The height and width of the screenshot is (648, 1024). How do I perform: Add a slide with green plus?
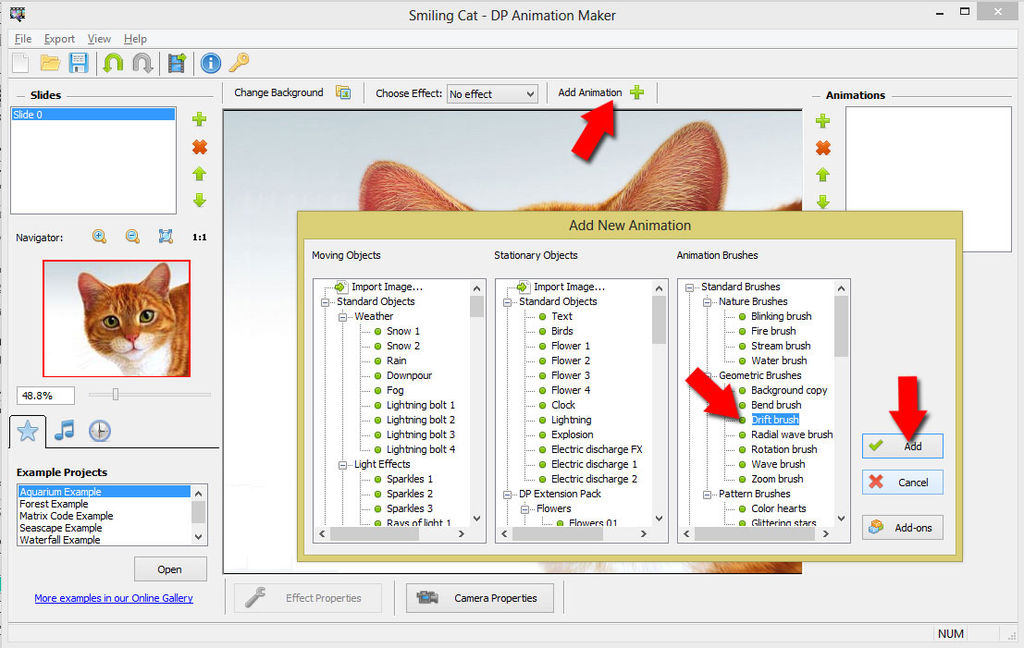tap(199, 119)
